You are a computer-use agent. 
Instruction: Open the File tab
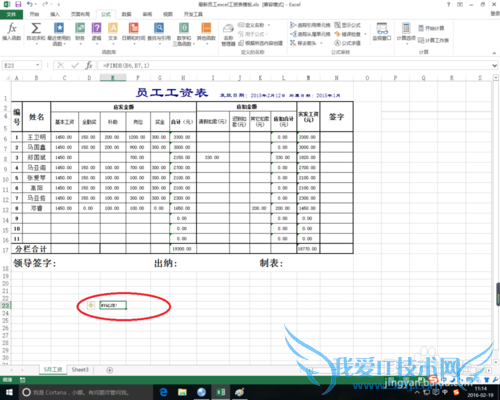(11, 14)
